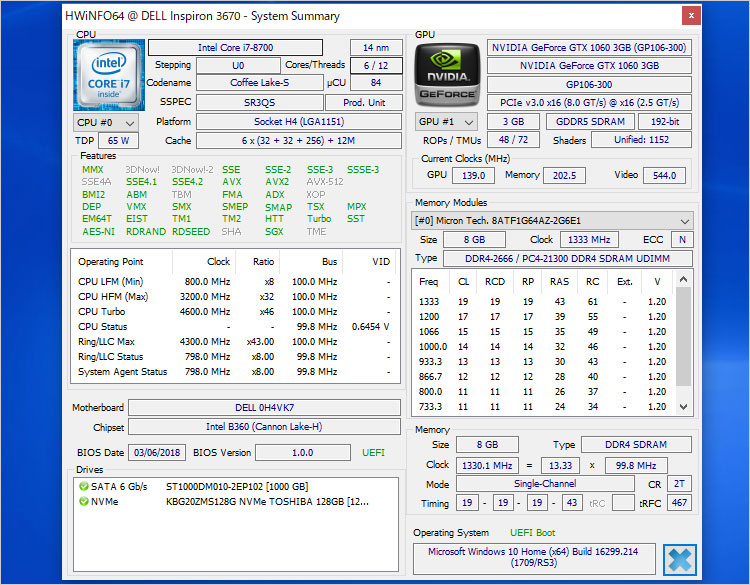Select the 1333 frequency memory timing row
750x585 pixels.
[540, 301]
